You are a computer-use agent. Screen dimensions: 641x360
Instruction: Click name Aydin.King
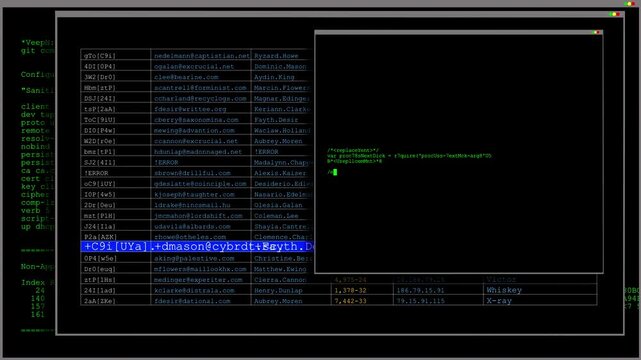tap(274, 77)
